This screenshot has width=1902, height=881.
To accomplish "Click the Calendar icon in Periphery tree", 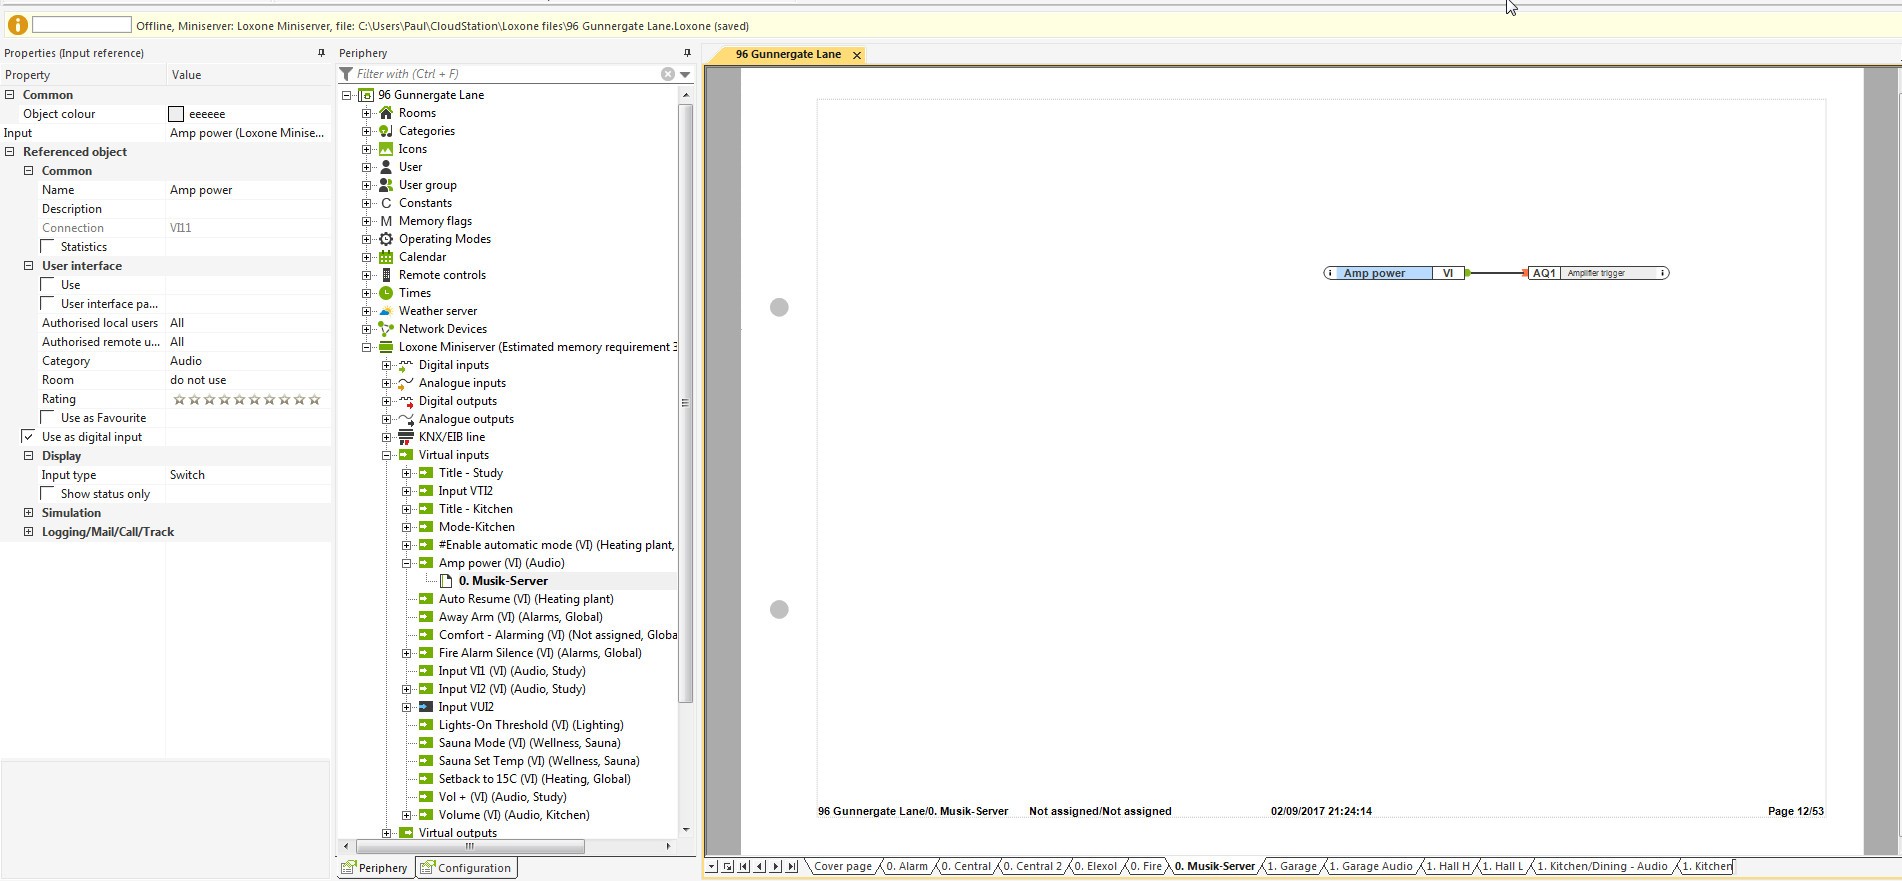I will click(x=386, y=257).
